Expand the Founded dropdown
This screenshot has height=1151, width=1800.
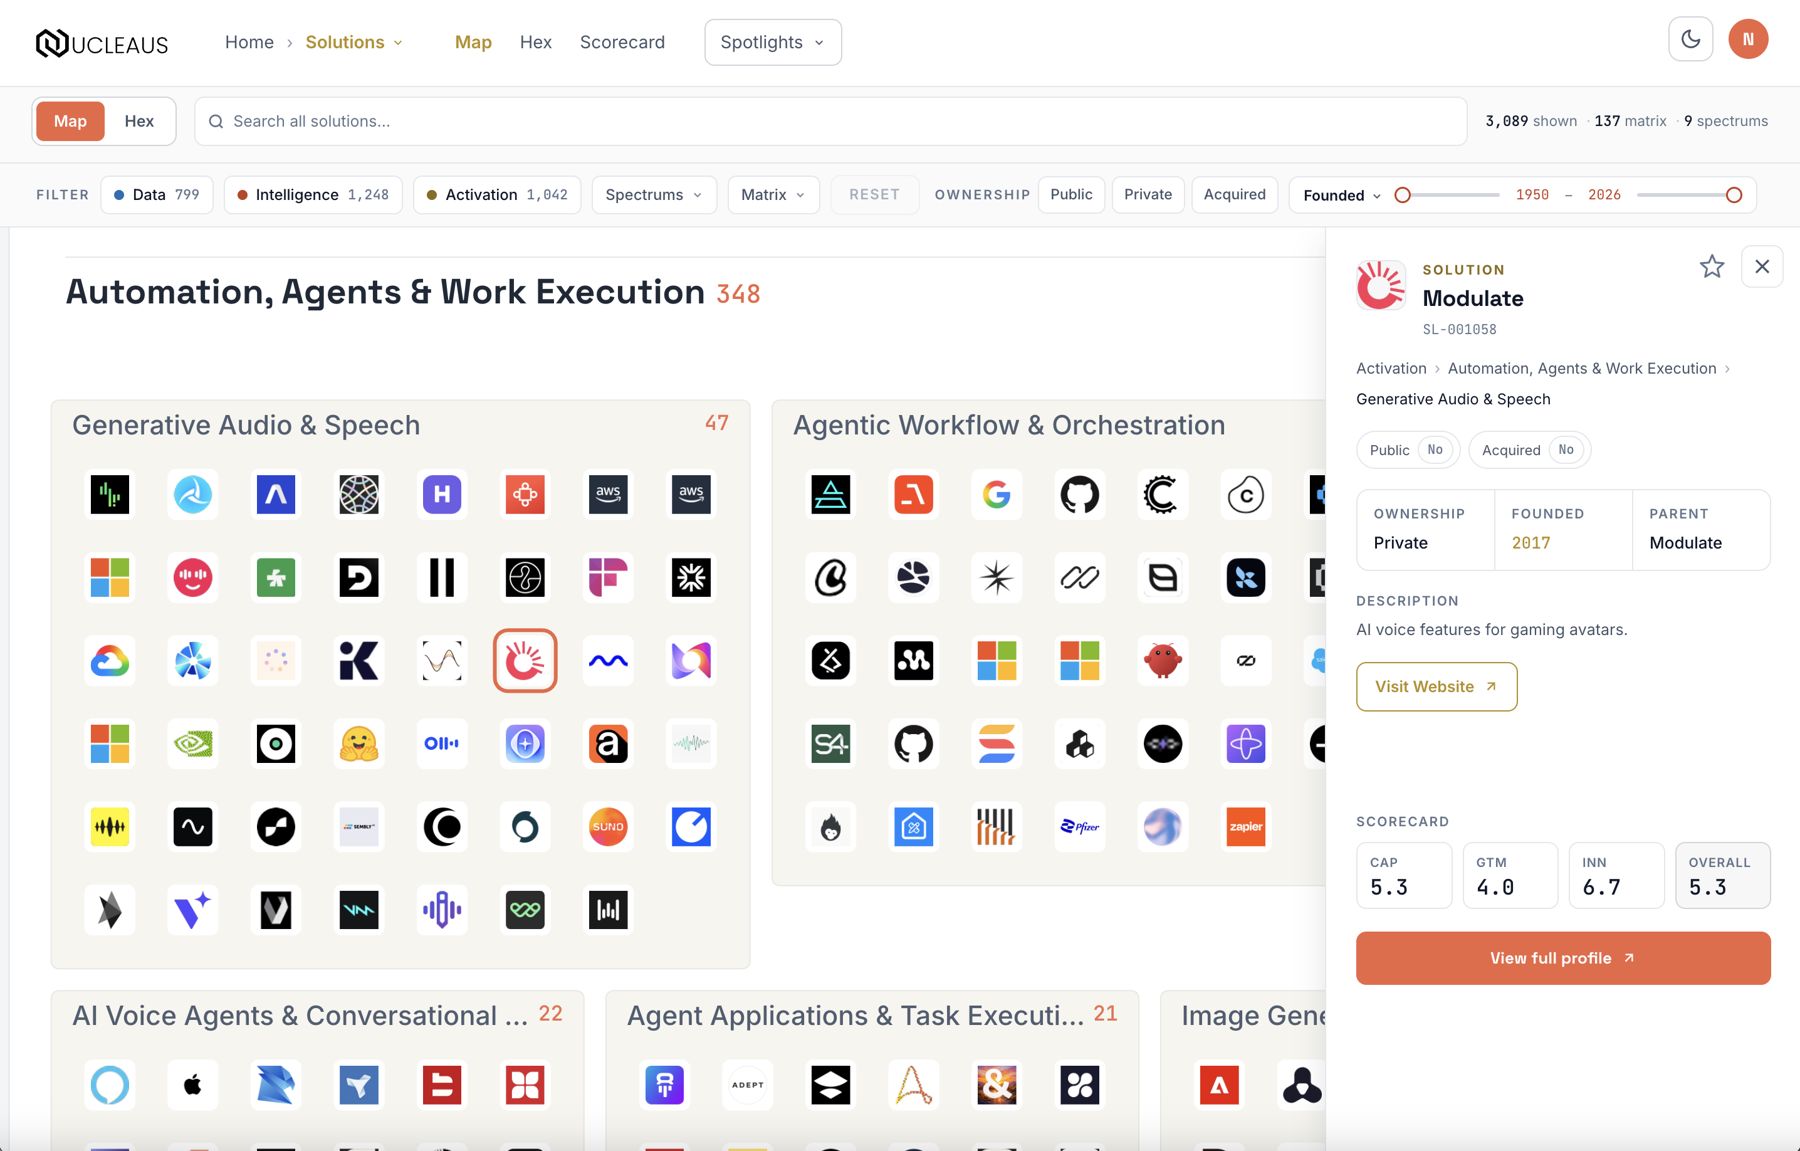1342,195
